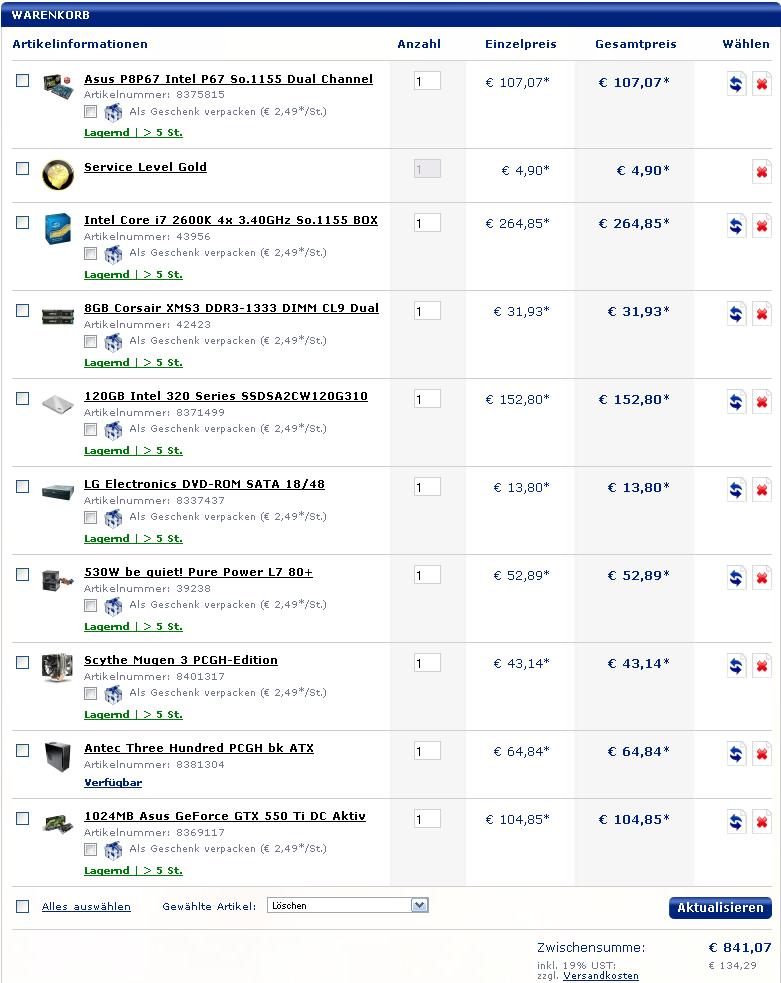Image resolution: width=781 pixels, height=983 pixels.
Task: Click the Service Level Gold link
Action: 145,167
